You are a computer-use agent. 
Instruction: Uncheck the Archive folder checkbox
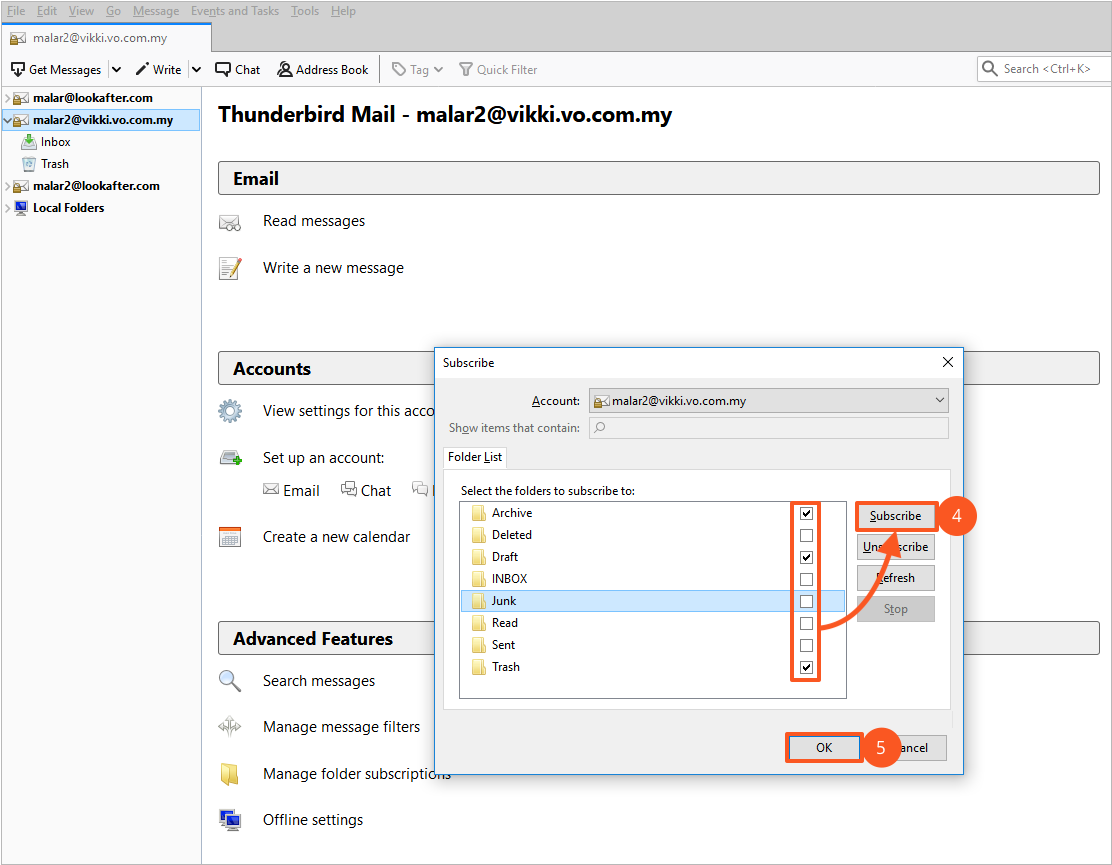pos(806,513)
